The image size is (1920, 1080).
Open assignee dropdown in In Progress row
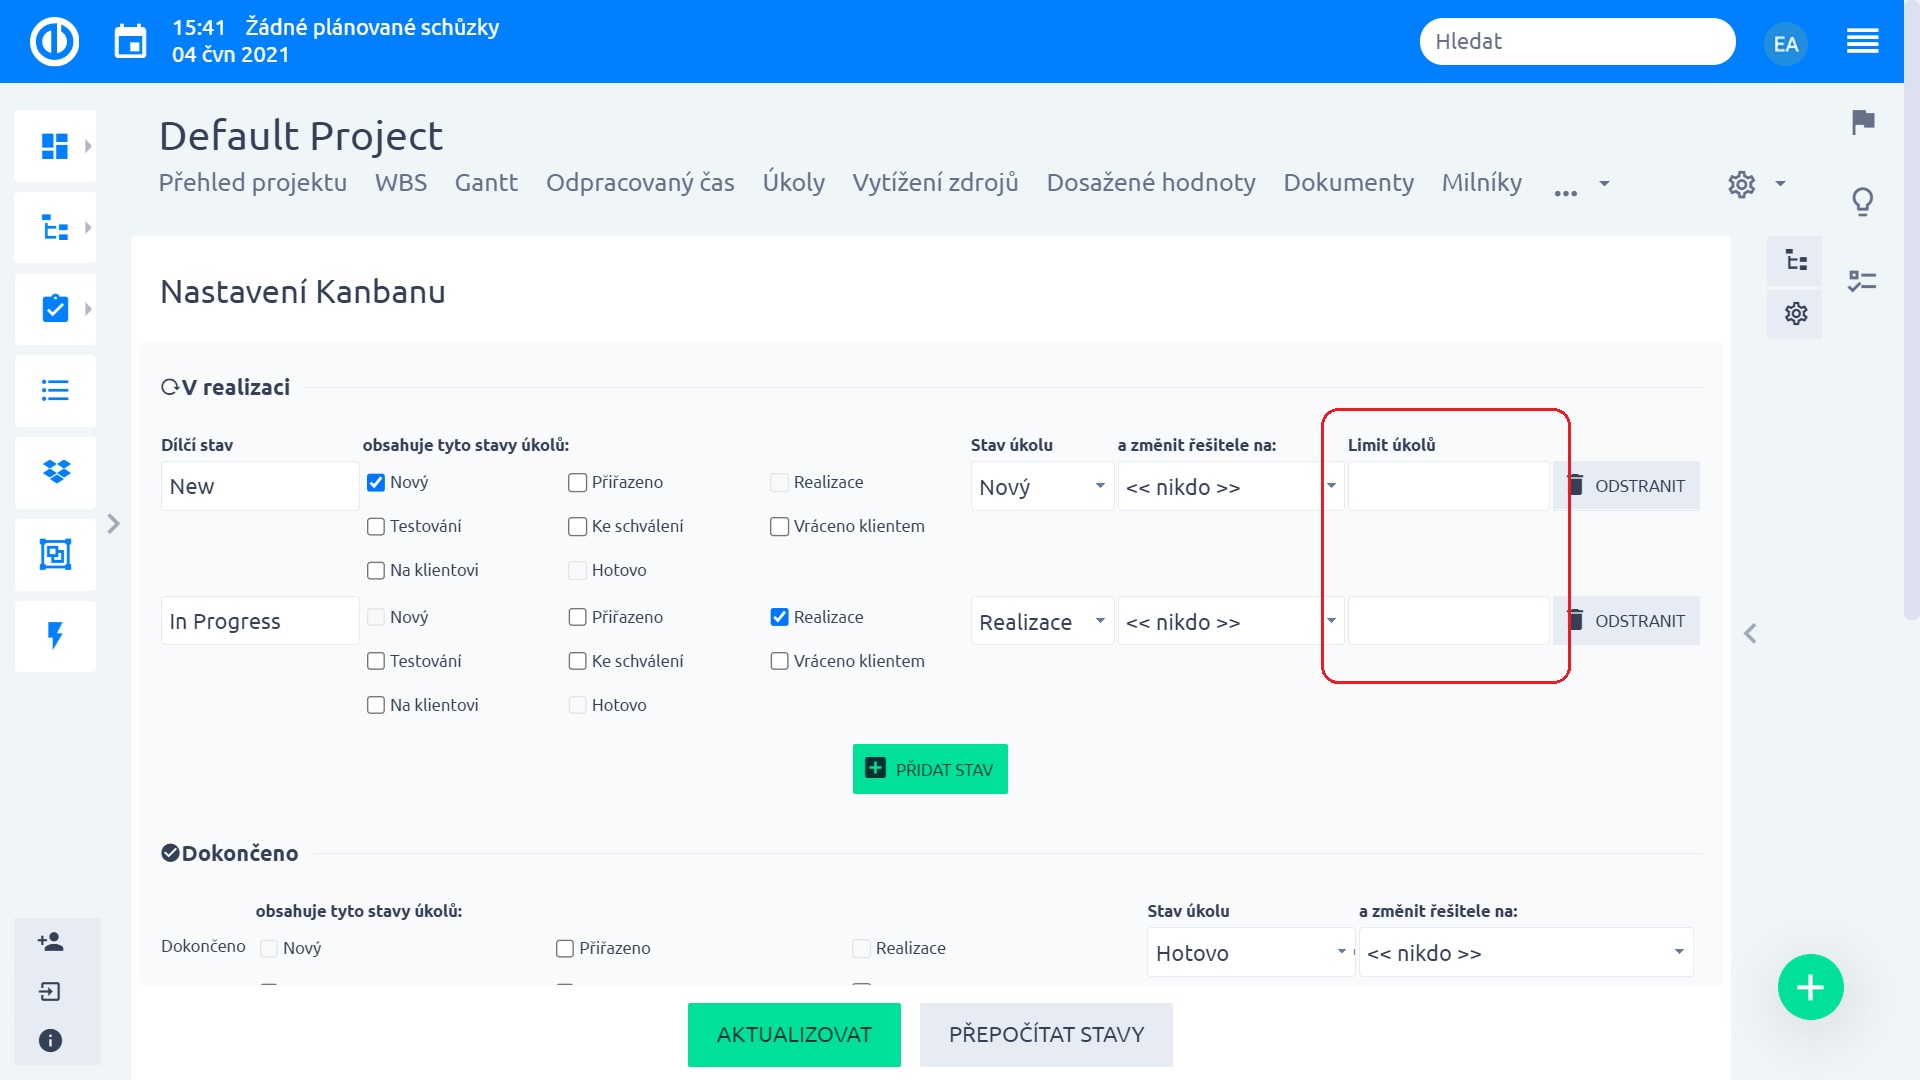point(1231,622)
